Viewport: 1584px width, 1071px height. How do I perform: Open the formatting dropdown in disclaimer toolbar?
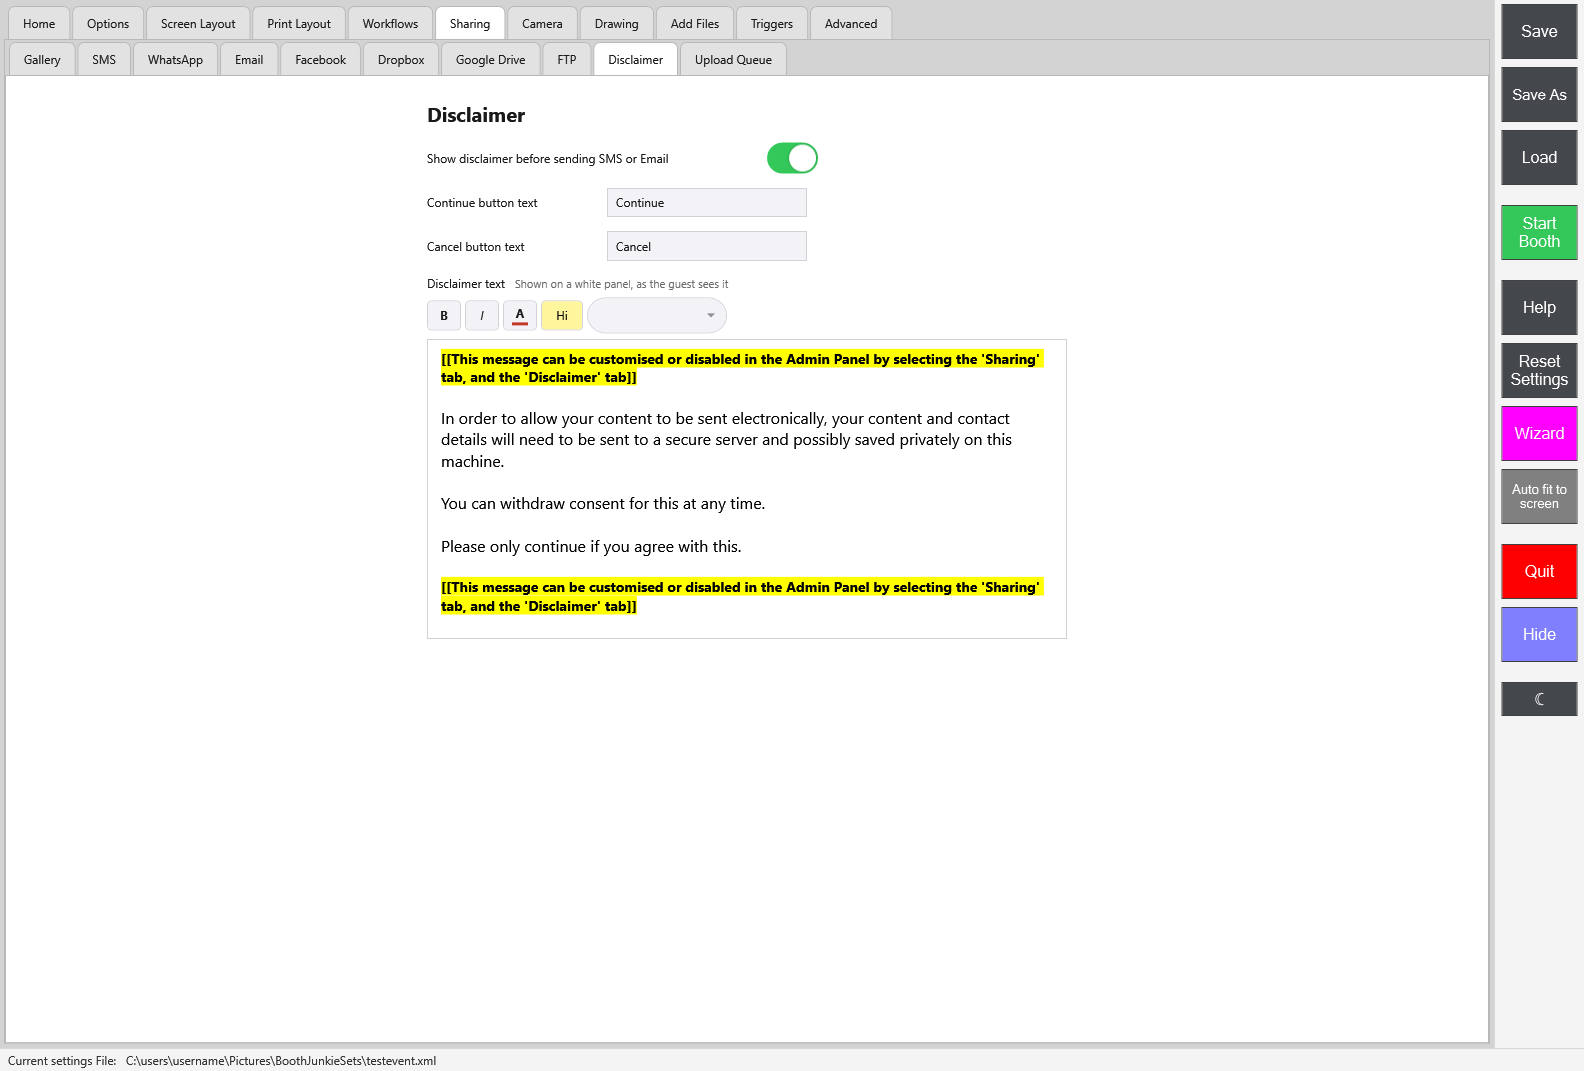(x=657, y=316)
